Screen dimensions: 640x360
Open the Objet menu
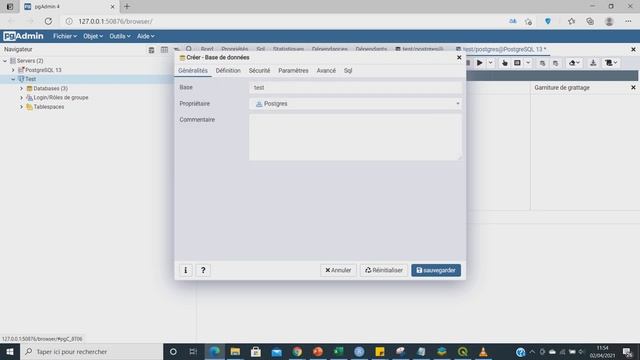(93, 36)
